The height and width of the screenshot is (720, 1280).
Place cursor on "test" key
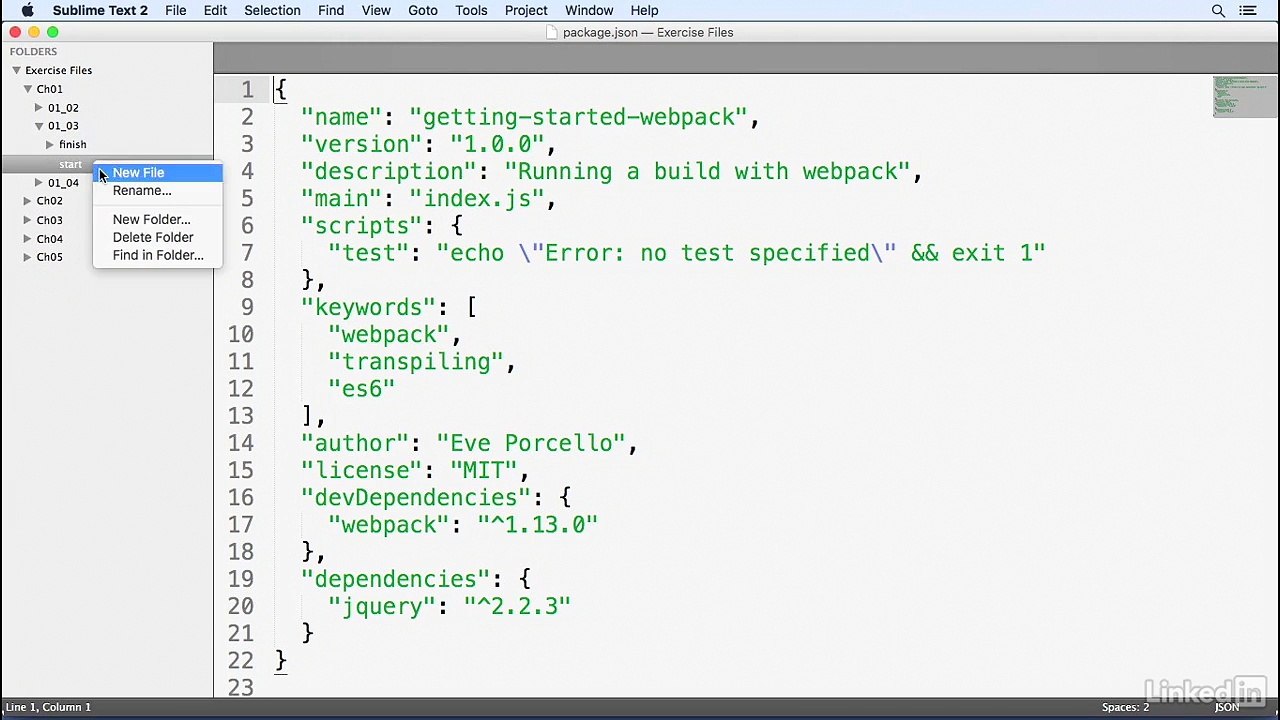[x=369, y=253]
